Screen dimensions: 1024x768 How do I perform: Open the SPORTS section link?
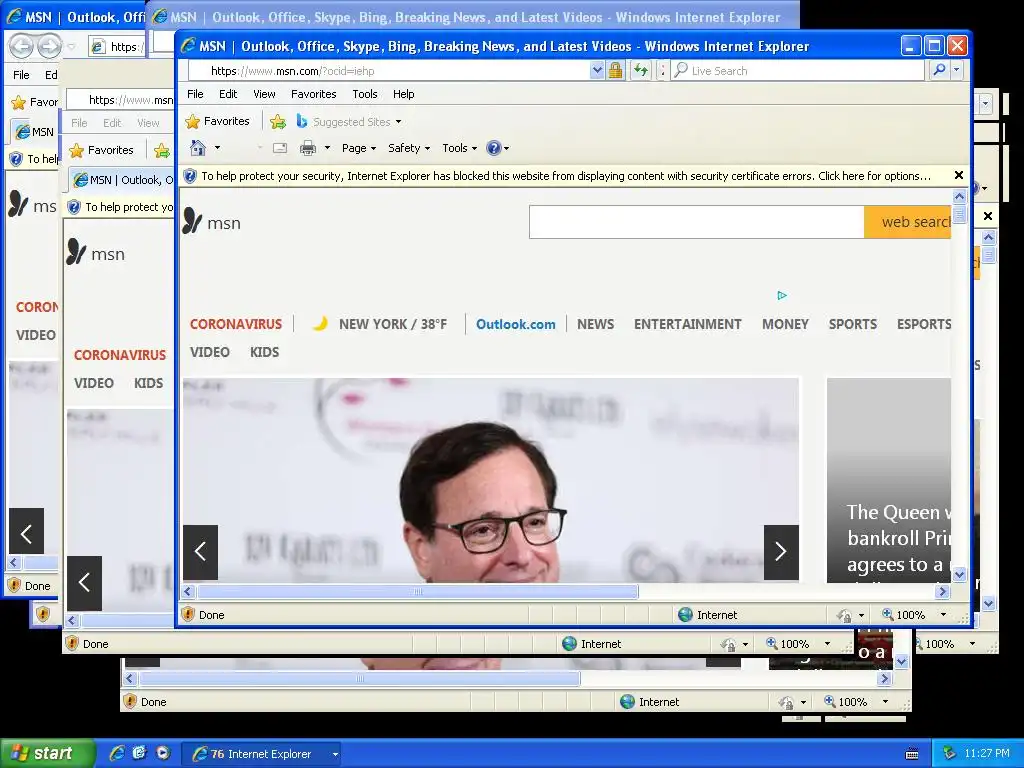(x=852, y=324)
